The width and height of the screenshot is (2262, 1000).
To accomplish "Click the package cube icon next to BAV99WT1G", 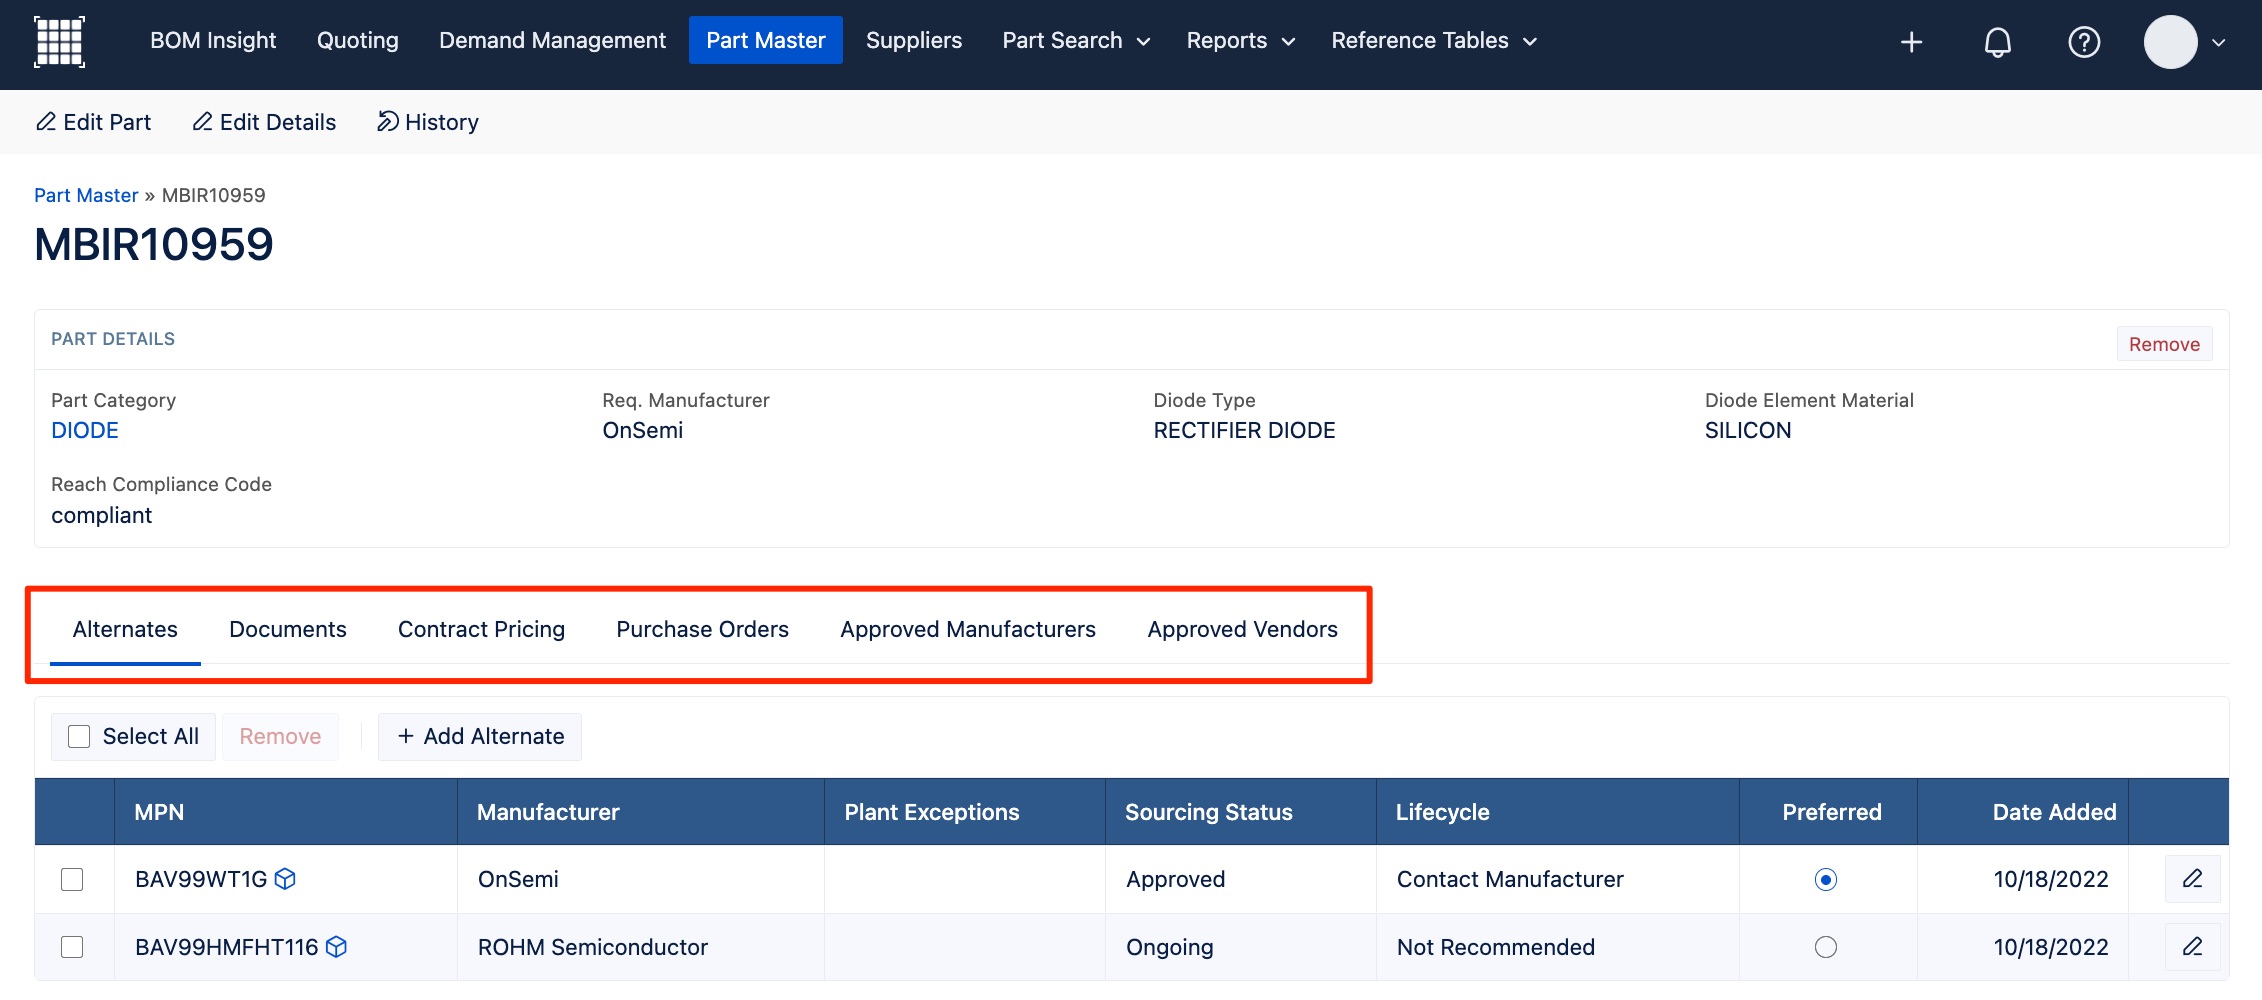I will pyautogui.click(x=285, y=879).
